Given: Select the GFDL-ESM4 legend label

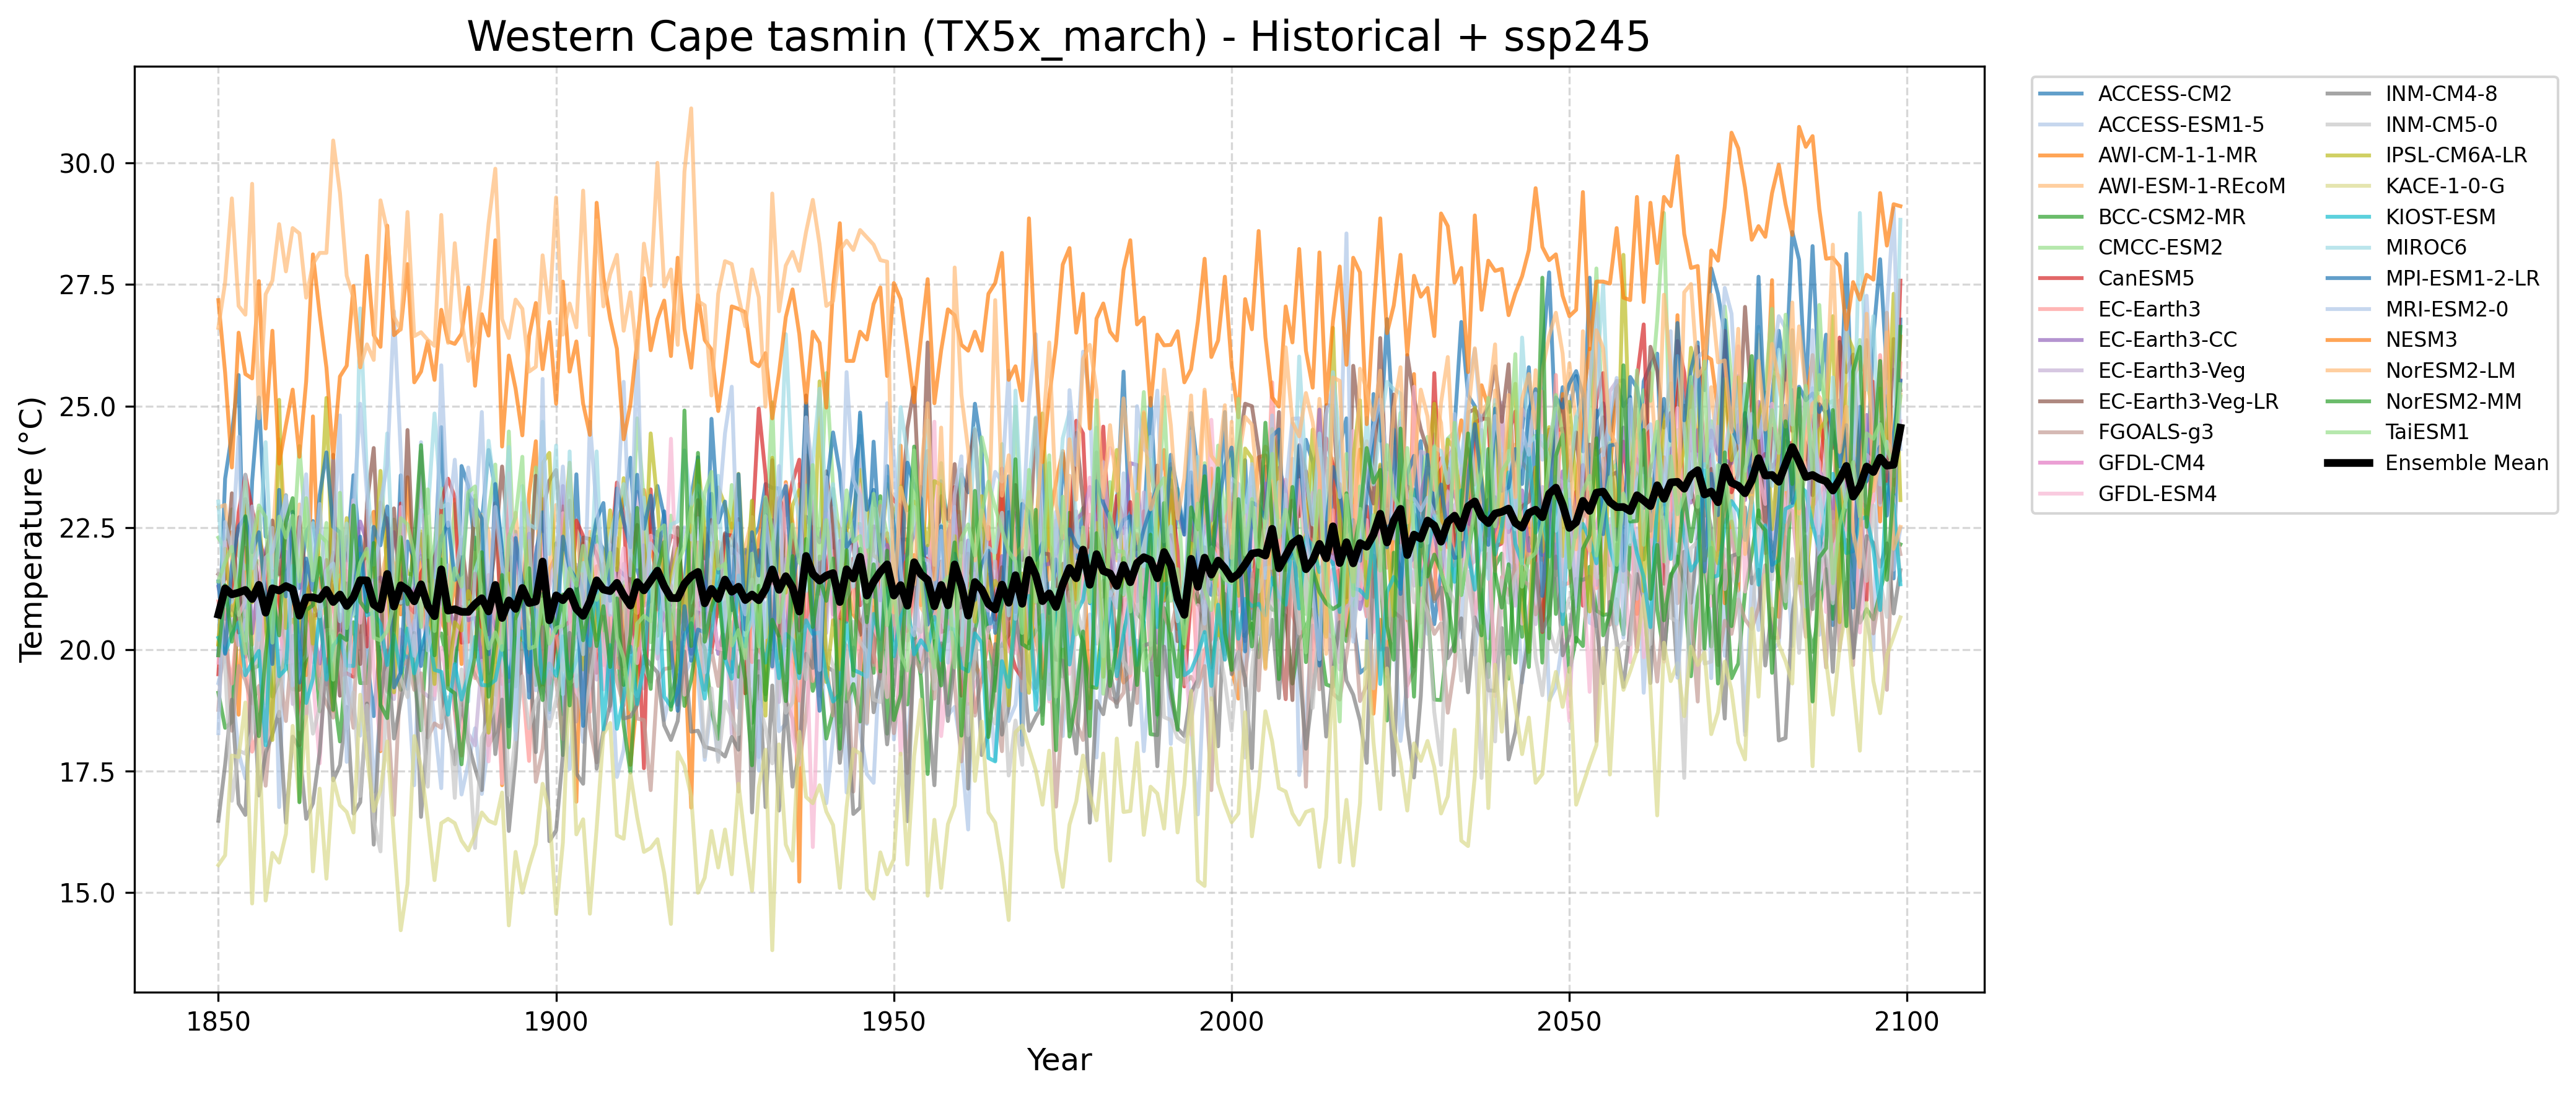Looking at the screenshot, I should coord(2157,494).
